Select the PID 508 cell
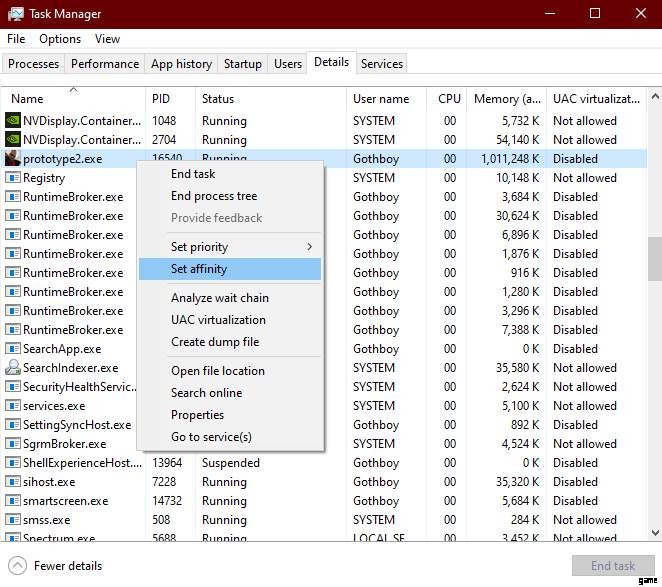Image resolution: width=662 pixels, height=587 pixels. coord(161,520)
